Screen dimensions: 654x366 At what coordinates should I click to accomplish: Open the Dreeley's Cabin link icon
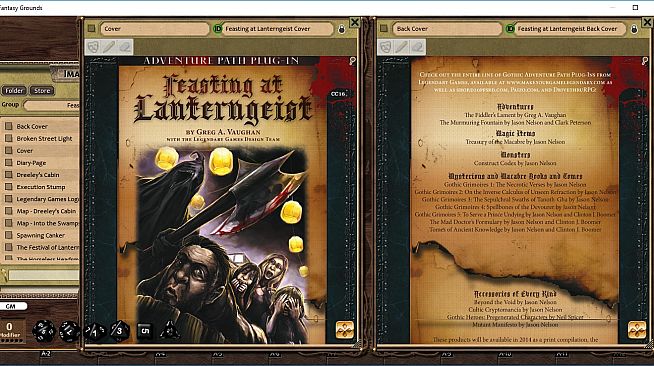pos(8,175)
